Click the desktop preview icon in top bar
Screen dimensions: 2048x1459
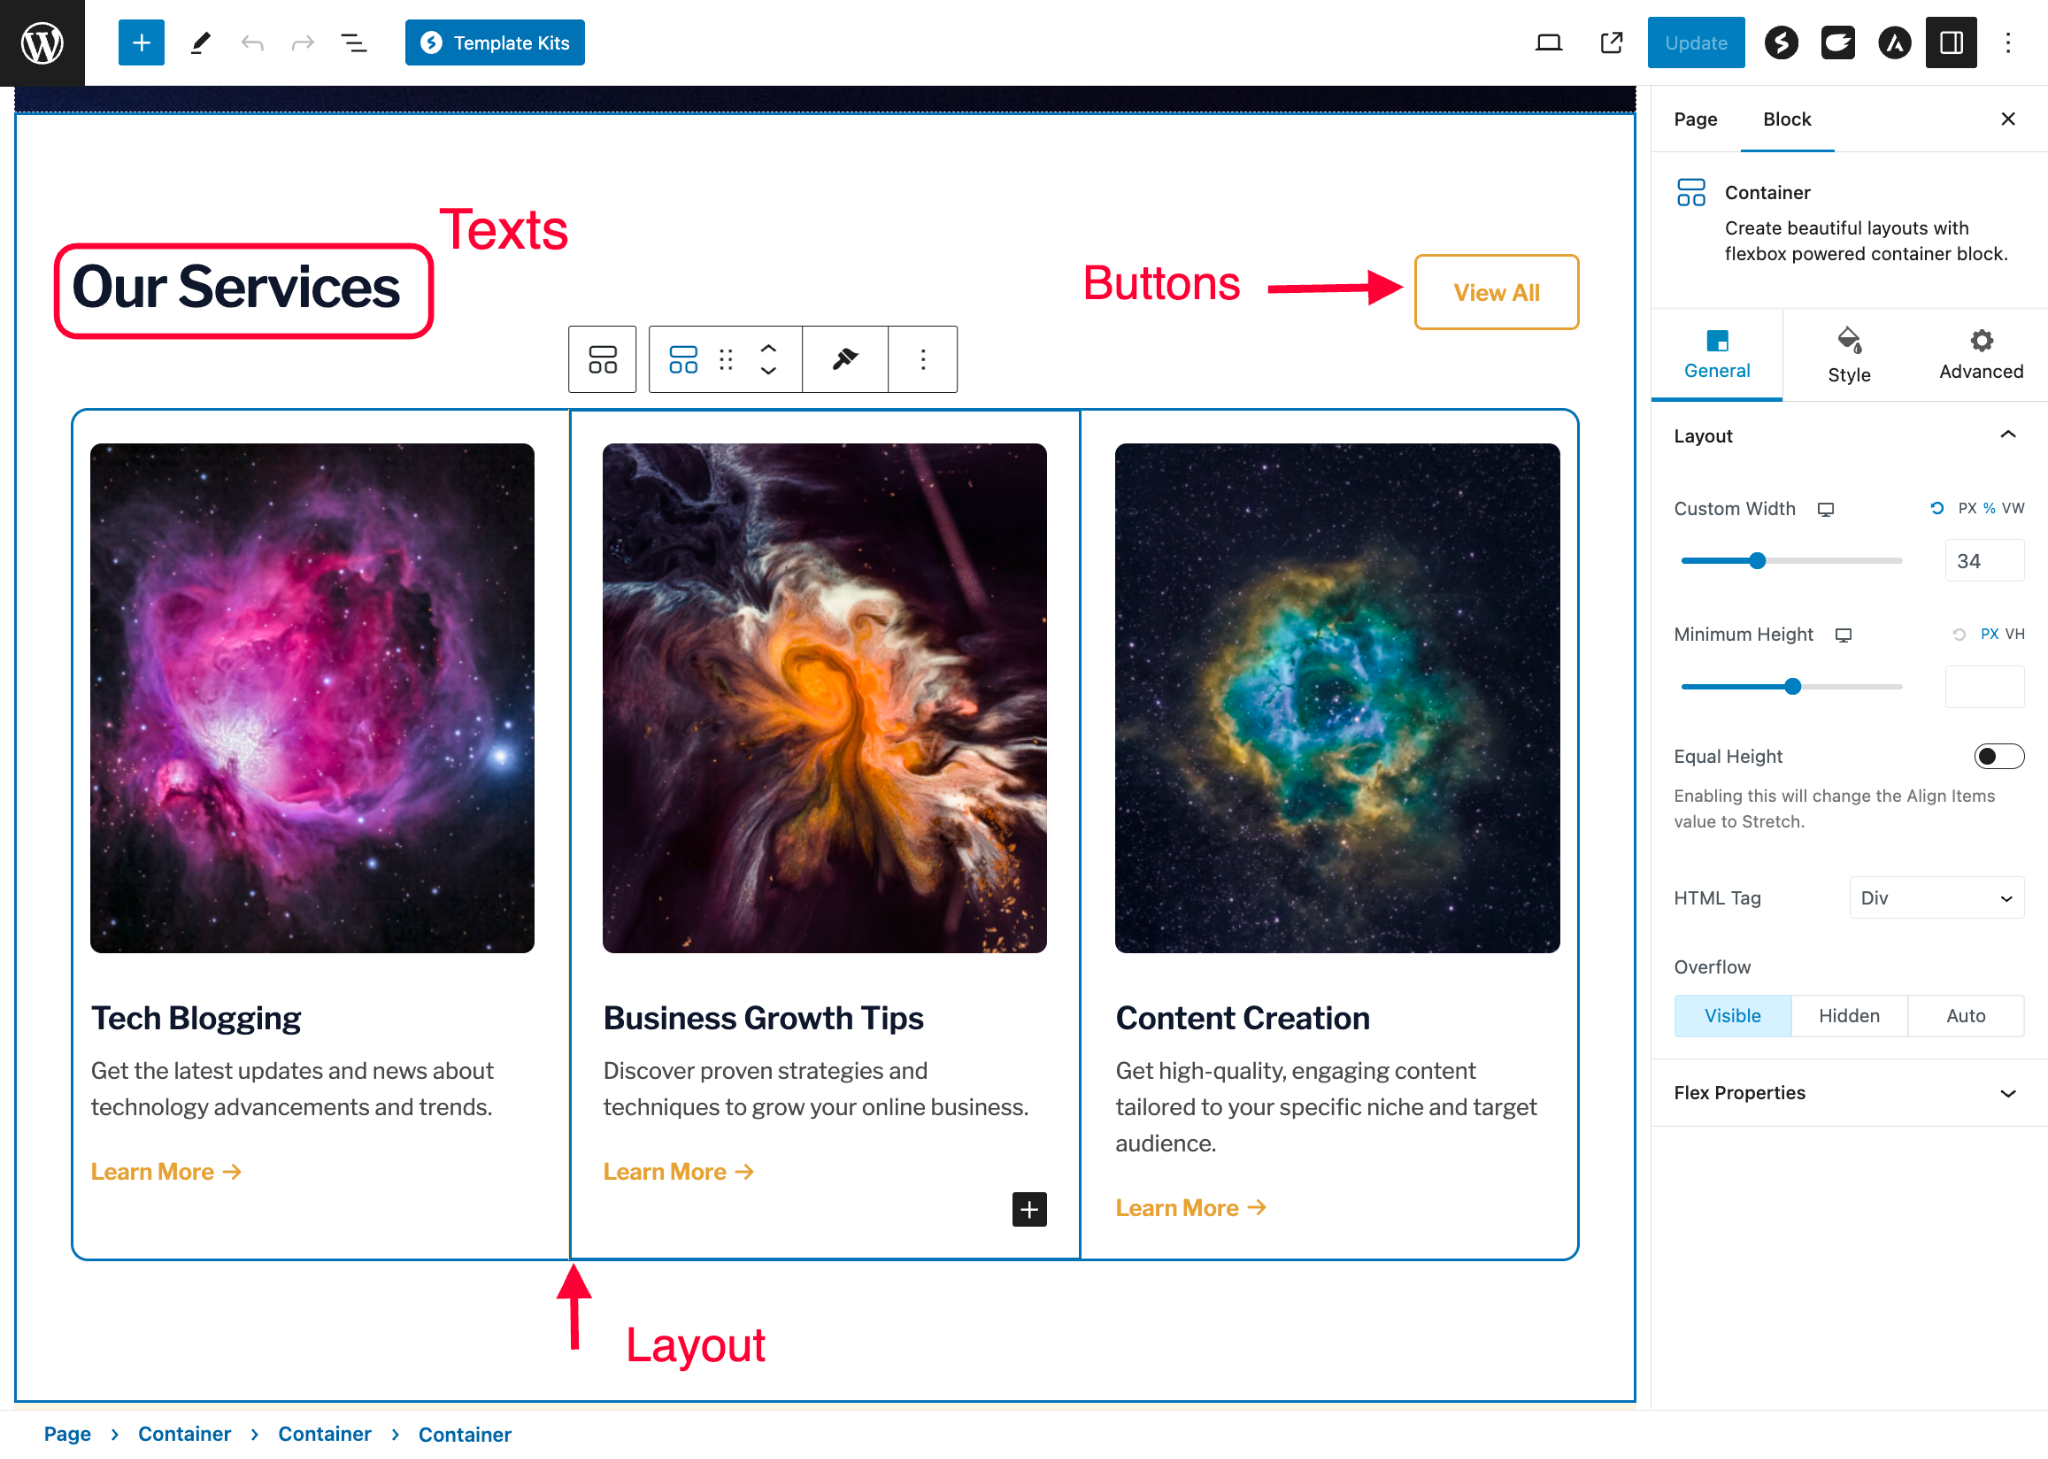click(1549, 42)
